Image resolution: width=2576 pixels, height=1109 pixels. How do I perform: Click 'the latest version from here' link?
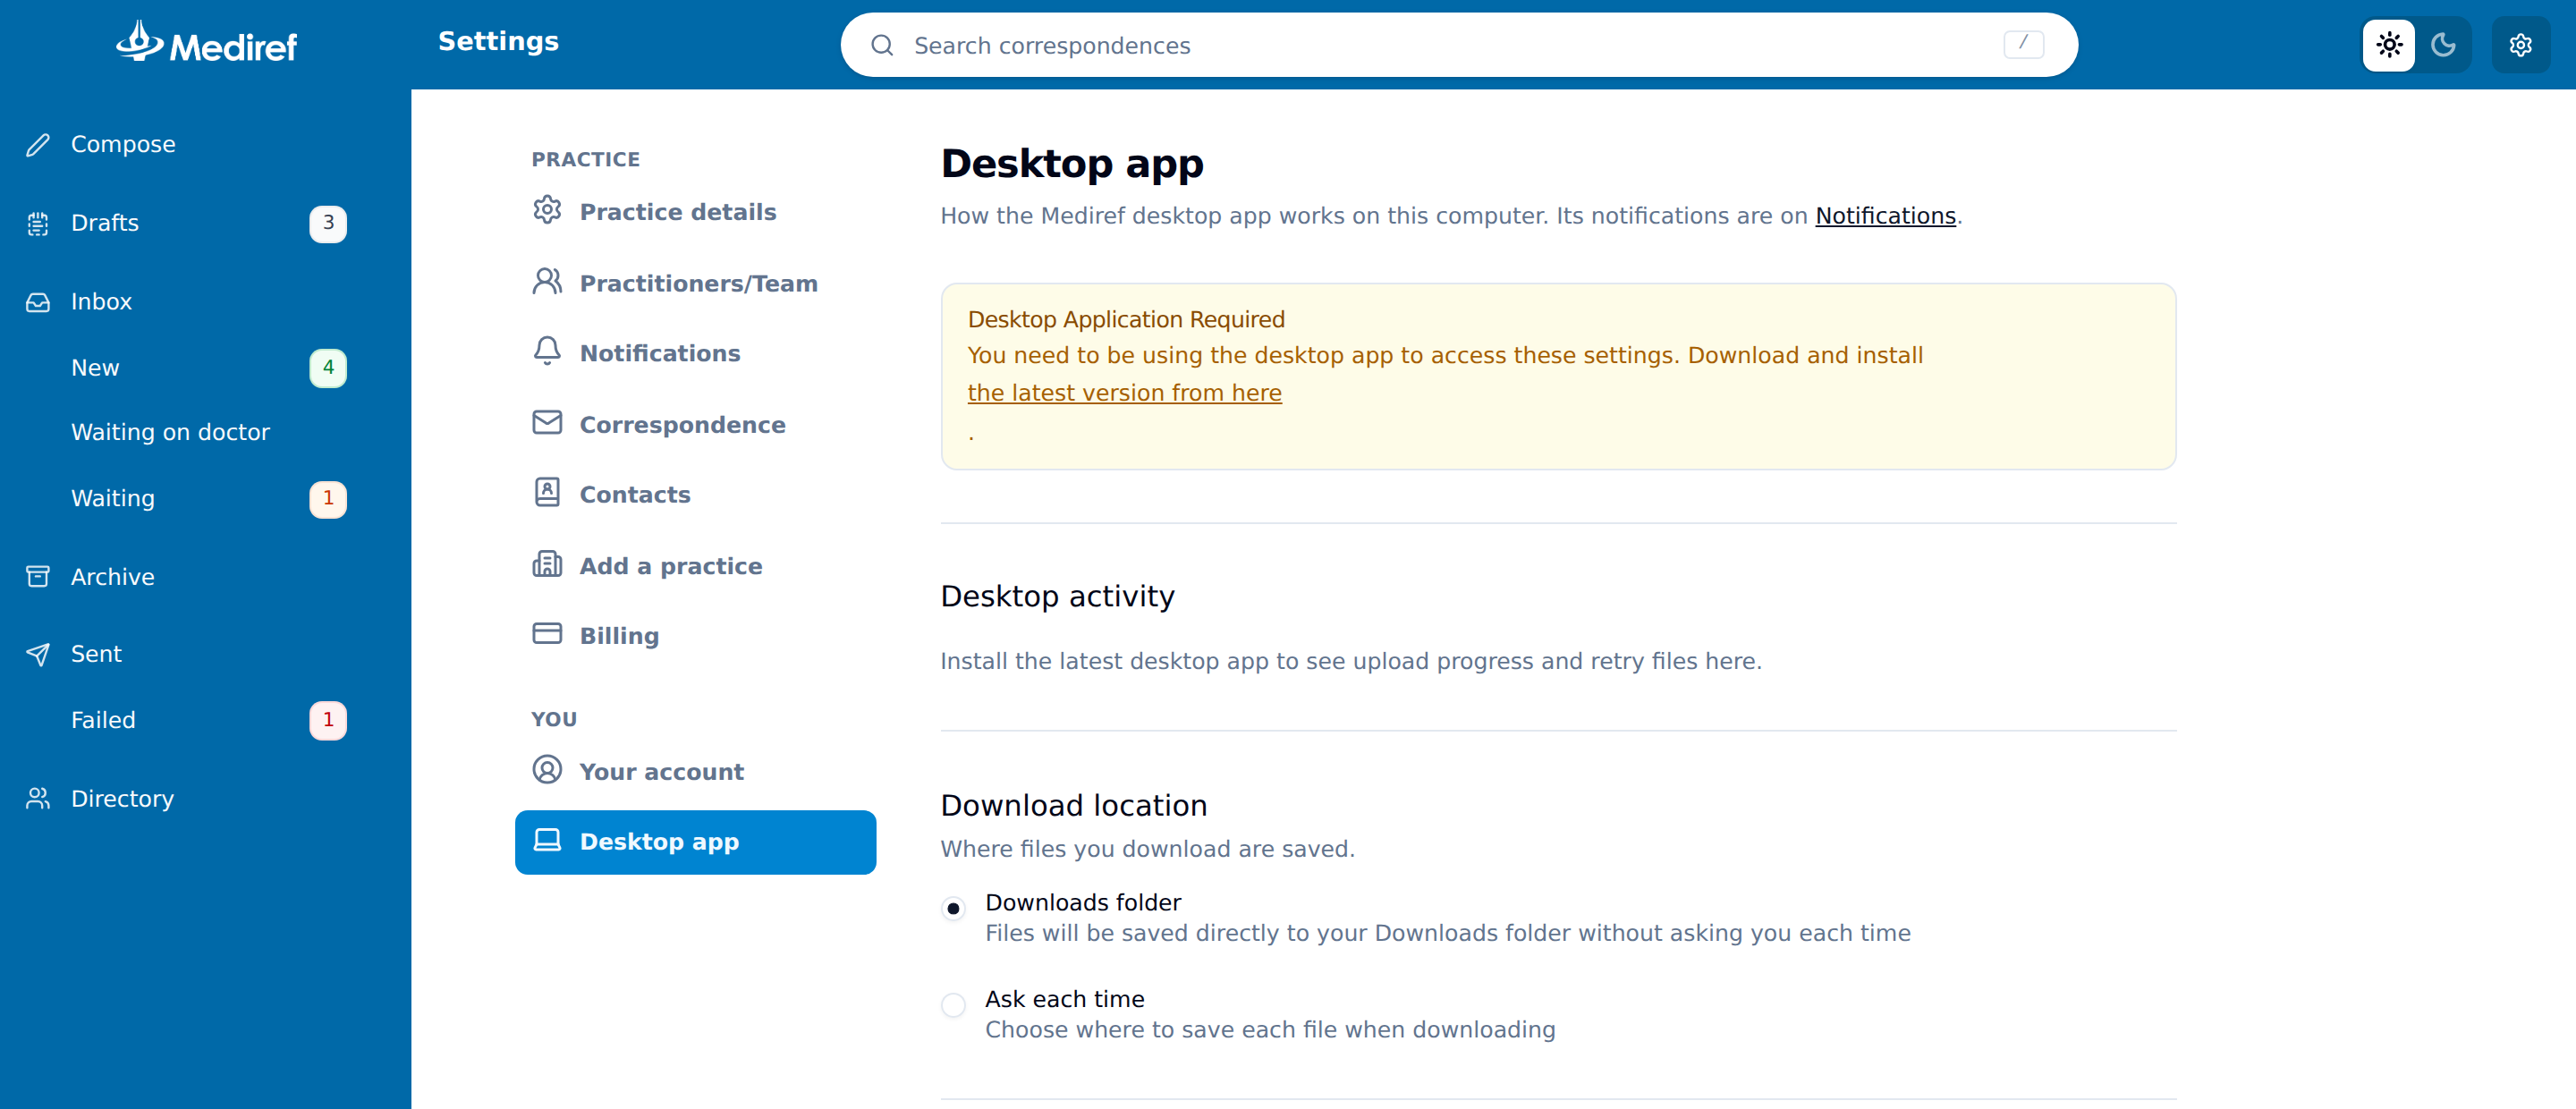(1124, 393)
